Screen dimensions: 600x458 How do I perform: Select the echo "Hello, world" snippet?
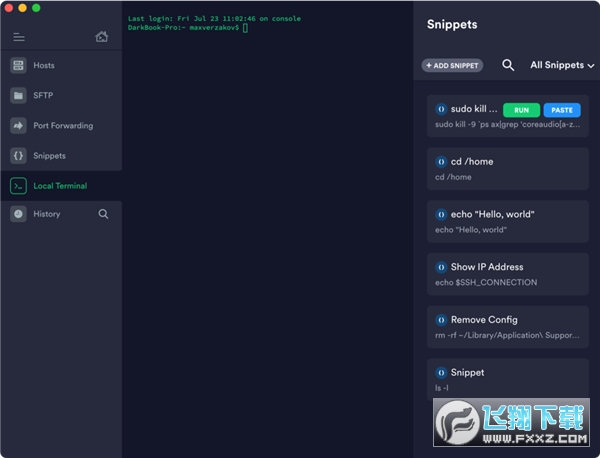coord(507,221)
